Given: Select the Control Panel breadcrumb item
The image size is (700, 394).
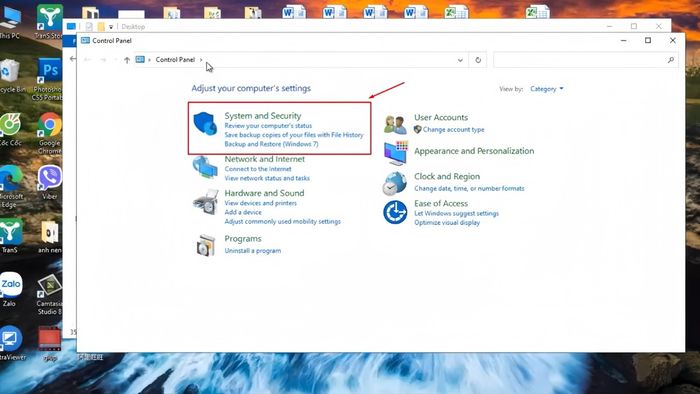Looking at the screenshot, I should (175, 60).
